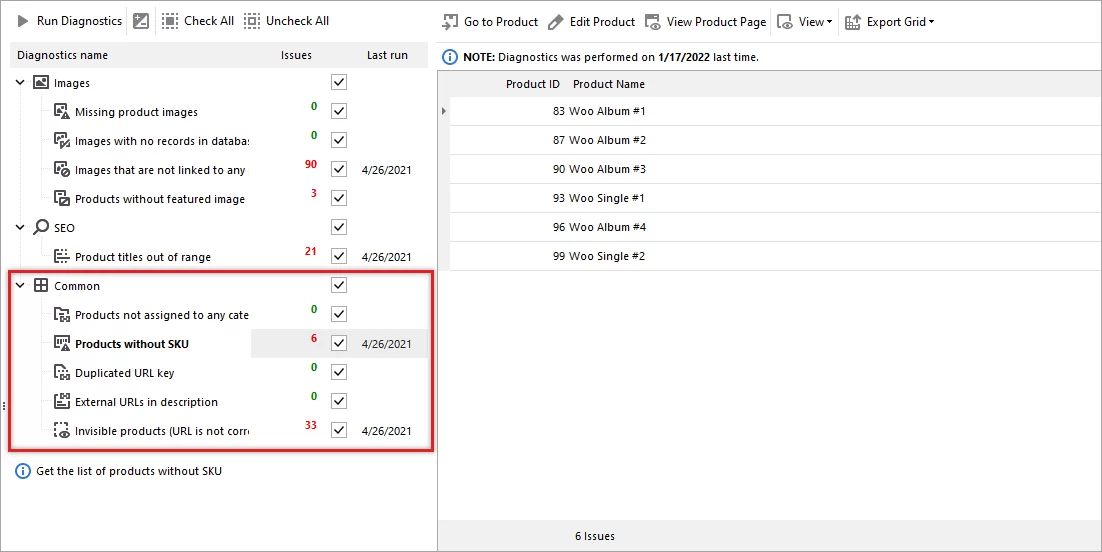Image resolution: width=1102 pixels, height=552 pixels.
Task: Click the Uncheck All toolbar icon
Action: coord(251,21)
